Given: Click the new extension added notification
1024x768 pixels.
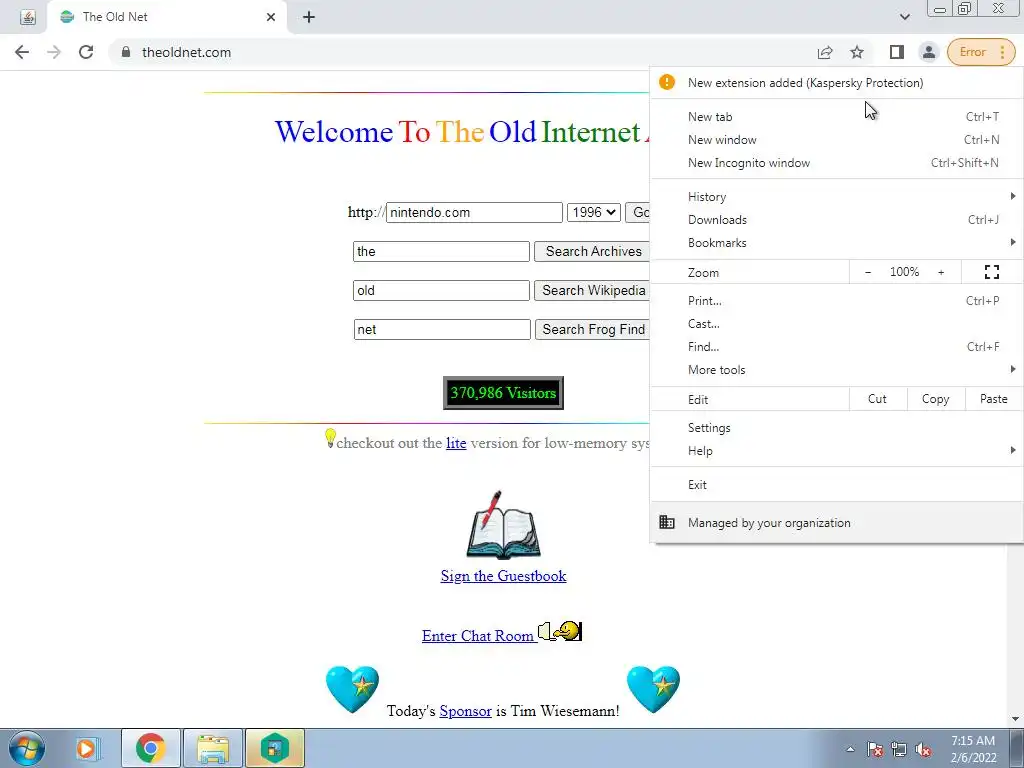Looking at the screenshot, I should point(837,83).
